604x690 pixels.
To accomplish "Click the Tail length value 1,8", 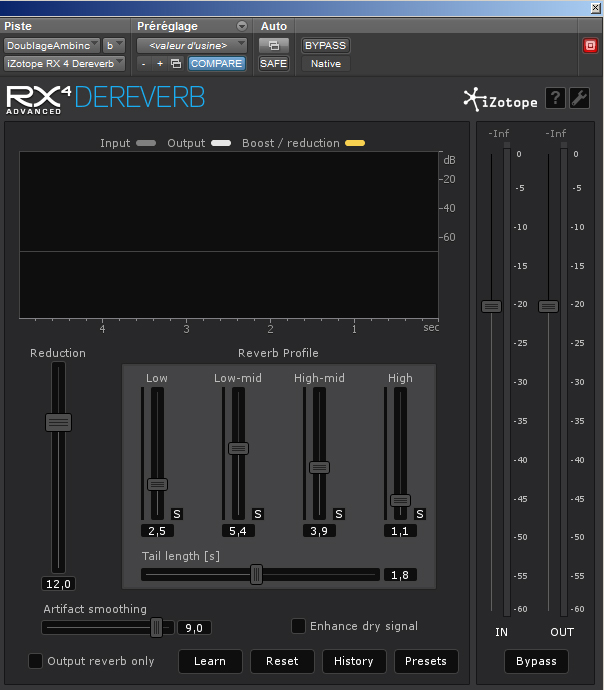I will coord(400,575).
